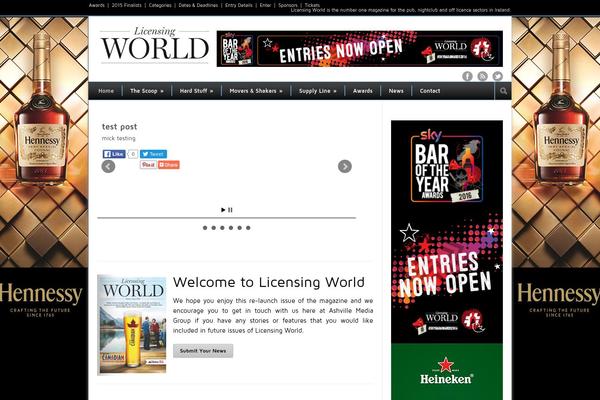Click the Google Share button
Screen dimensions: 600x400
[169, 165]
